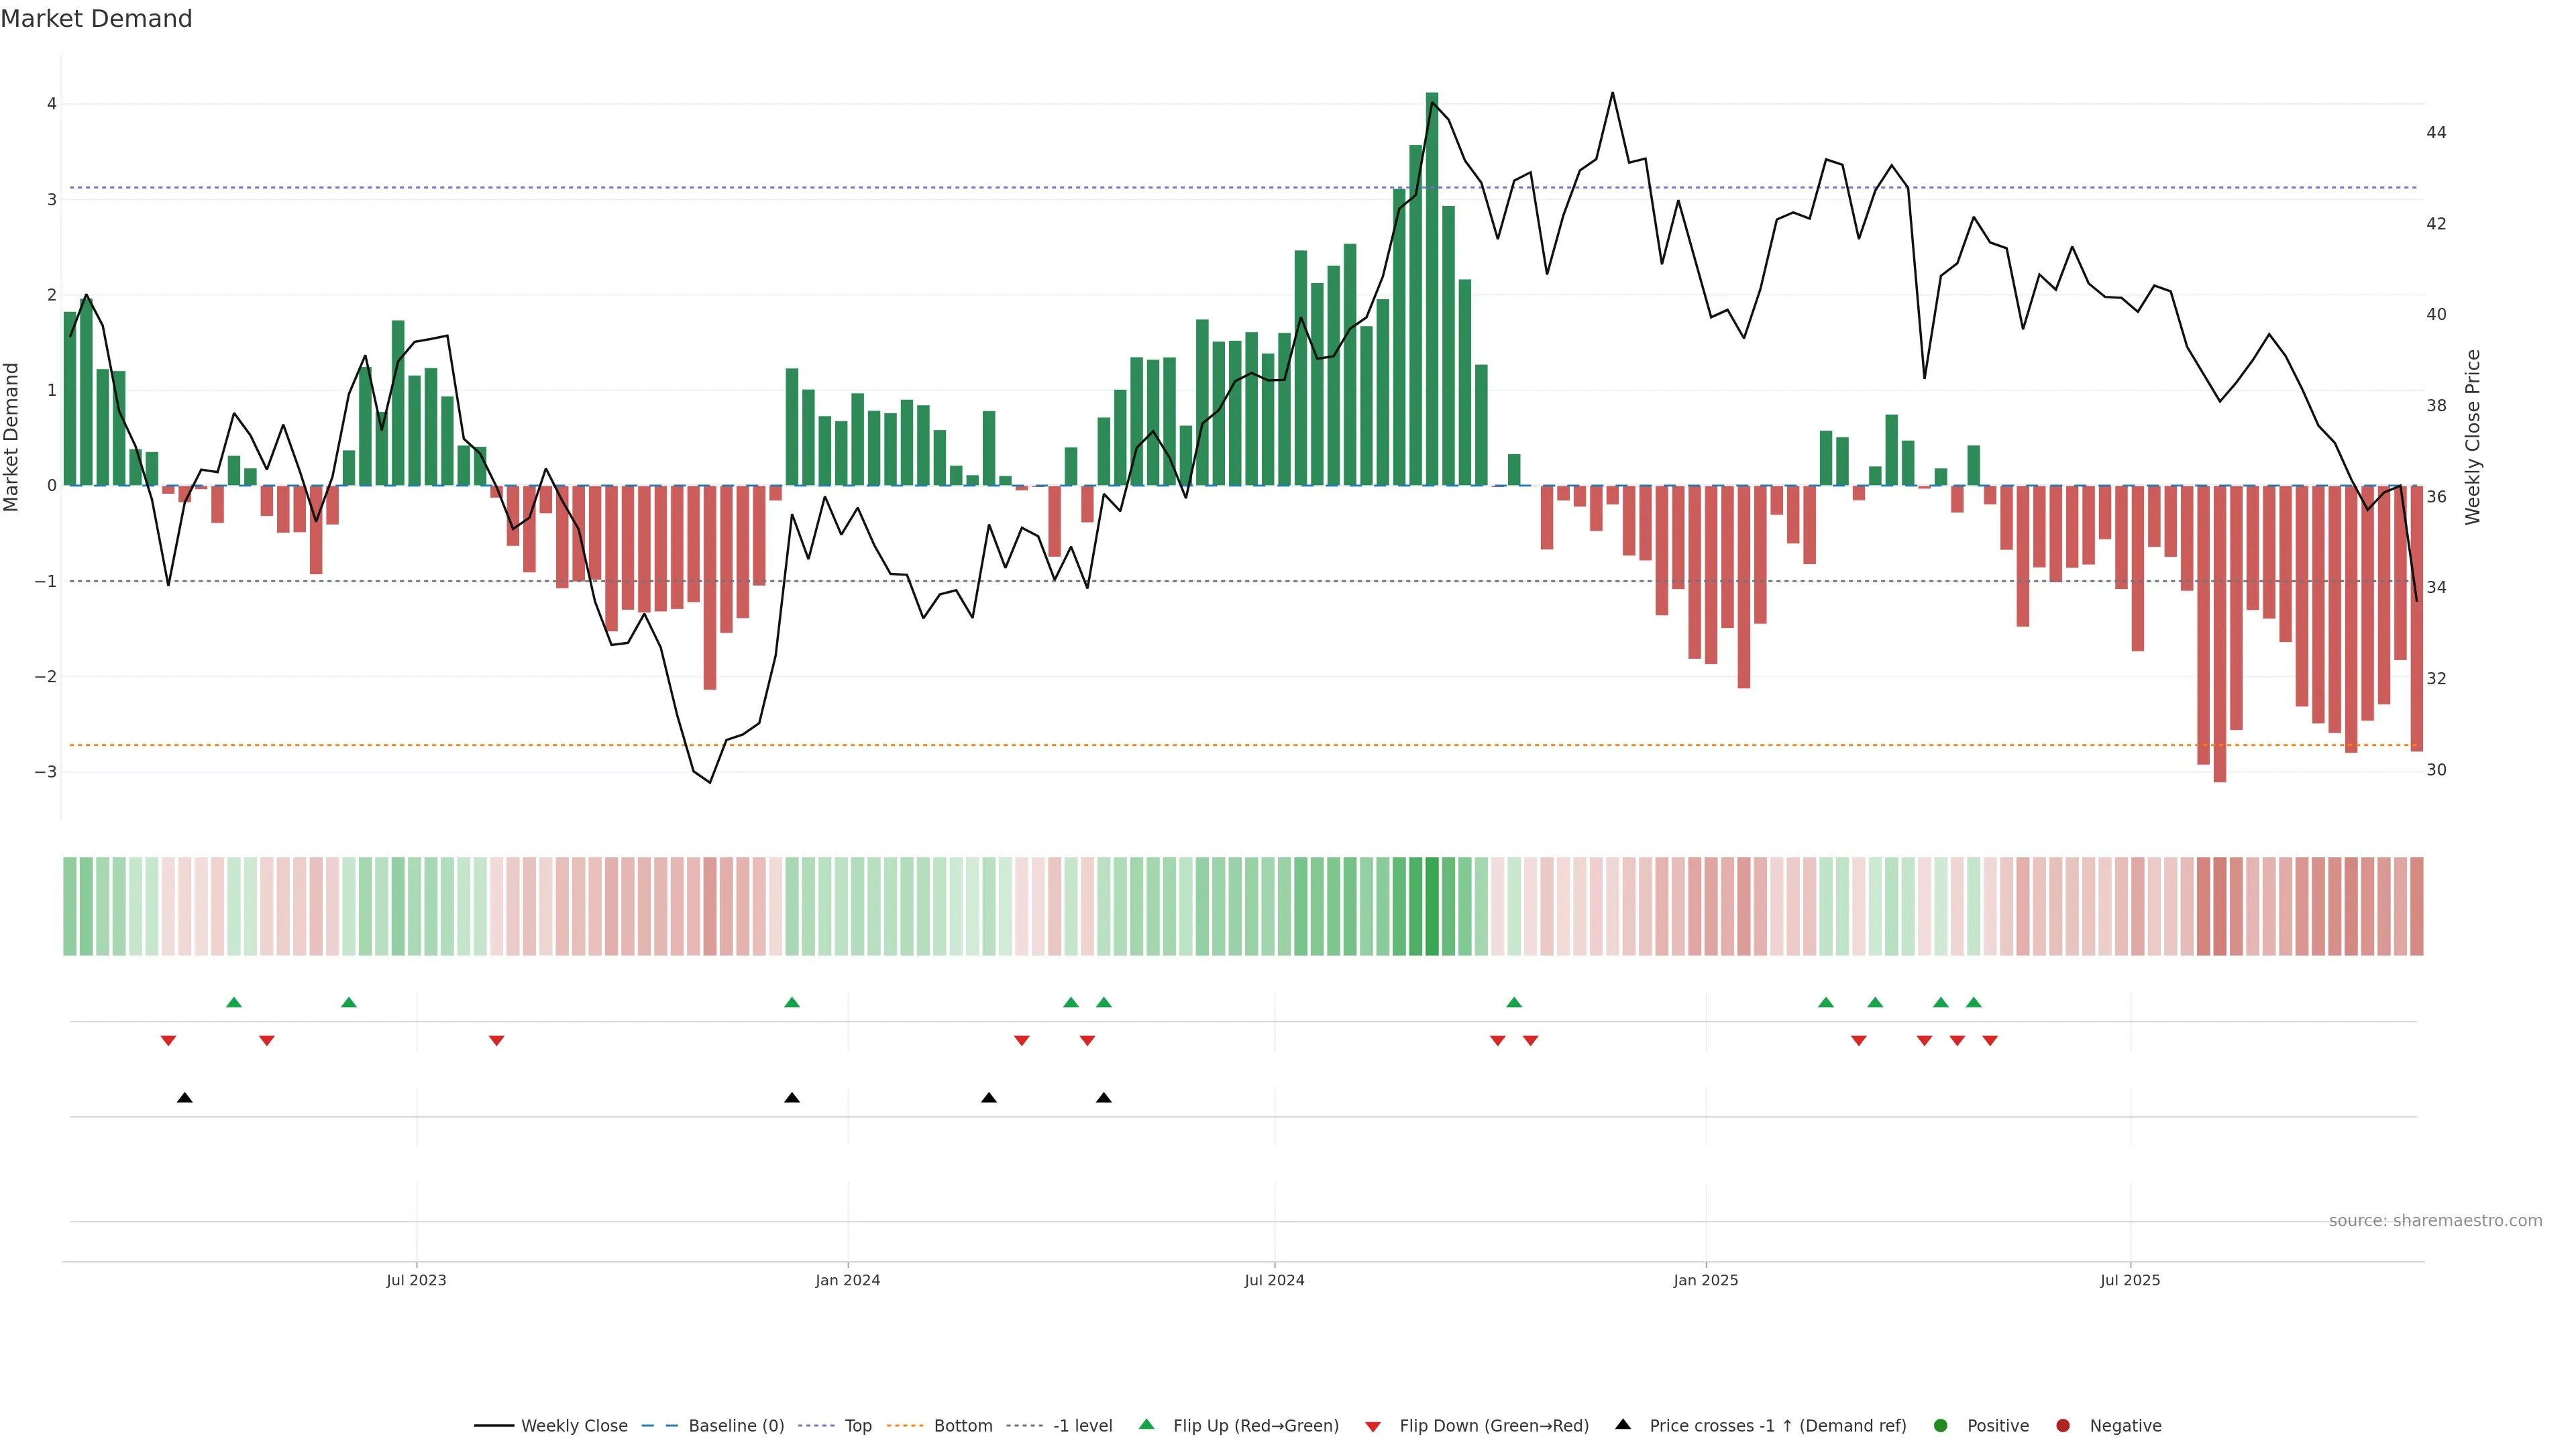Click the Market Demand chart title
Viewport: 2576px width, 1449px height.
point(96,19)
